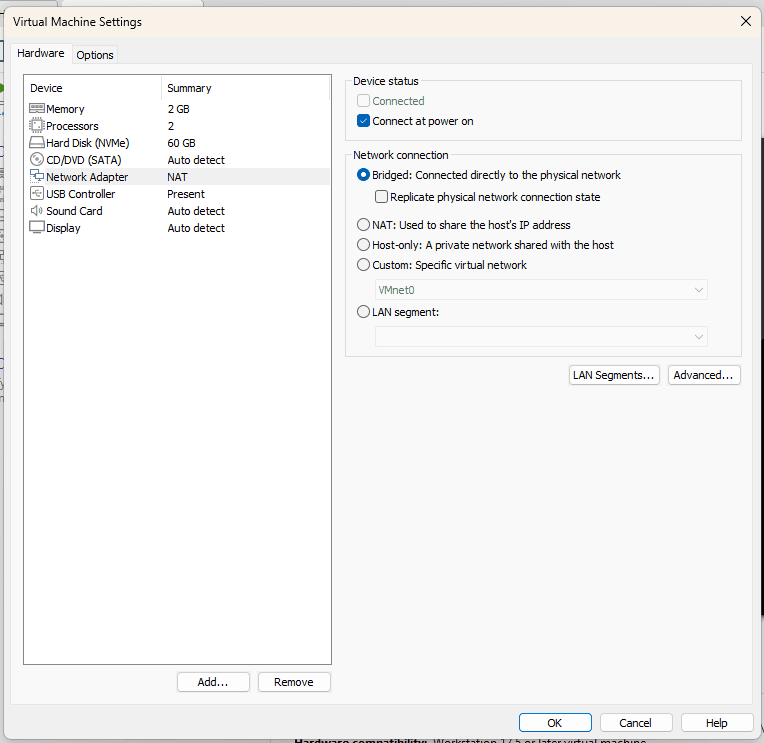Image resolution: width=764 pixels, height=743 pixels.
Task: Open the LAN Segments... dialog
Action: tap(614, 375)
